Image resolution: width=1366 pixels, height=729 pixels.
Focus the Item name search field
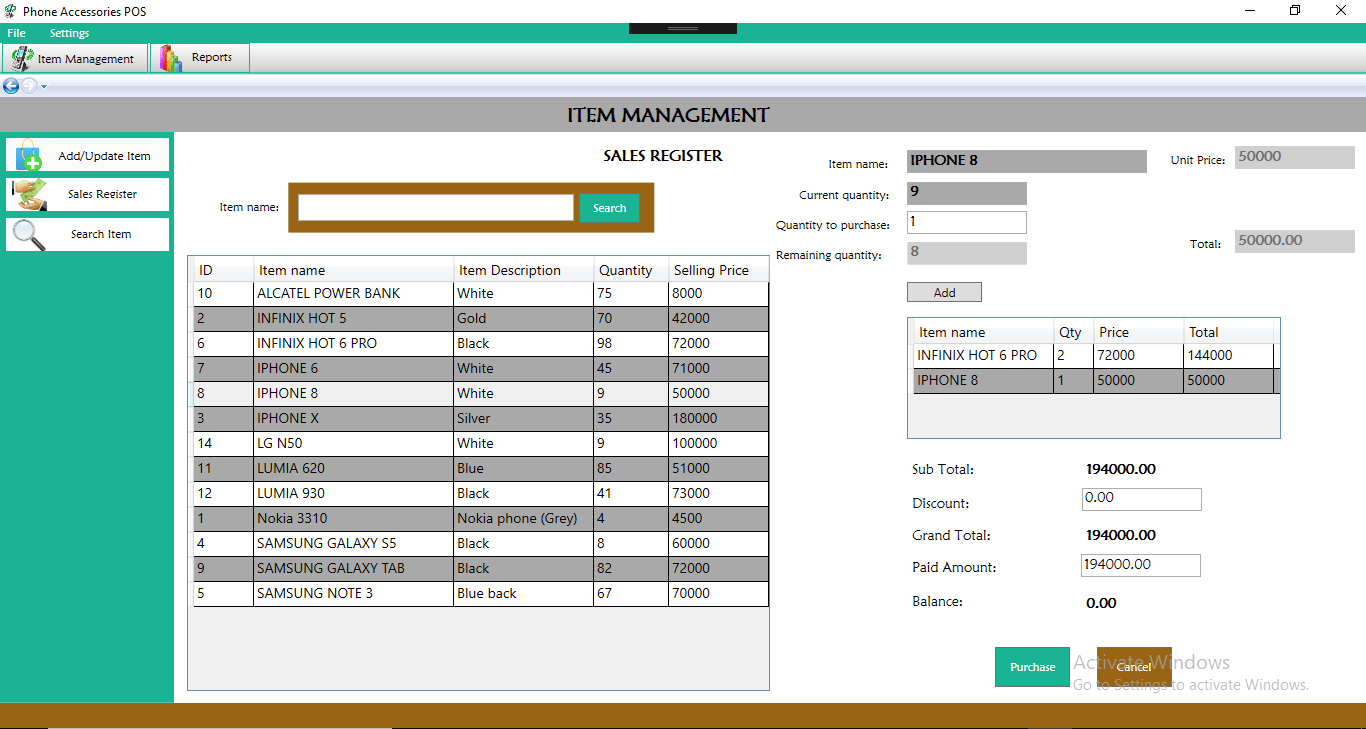point(436,207)
